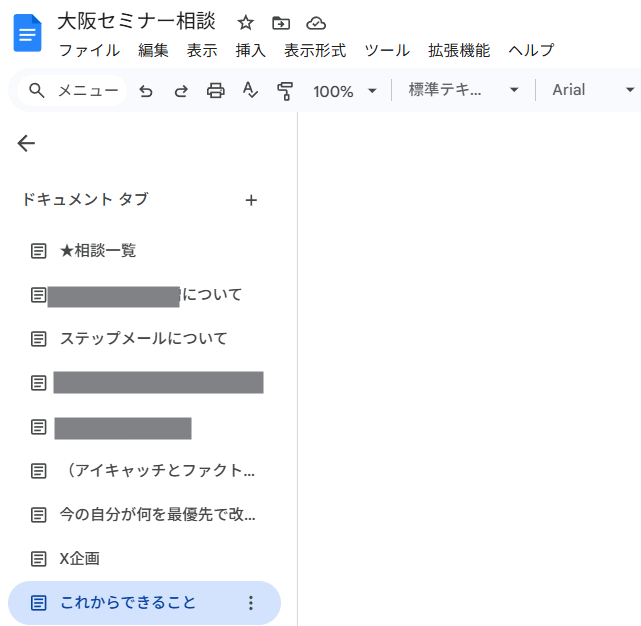This screenshot has height=626, width=641.
Task: Open the 表示 menu
Action: (202, 51)
